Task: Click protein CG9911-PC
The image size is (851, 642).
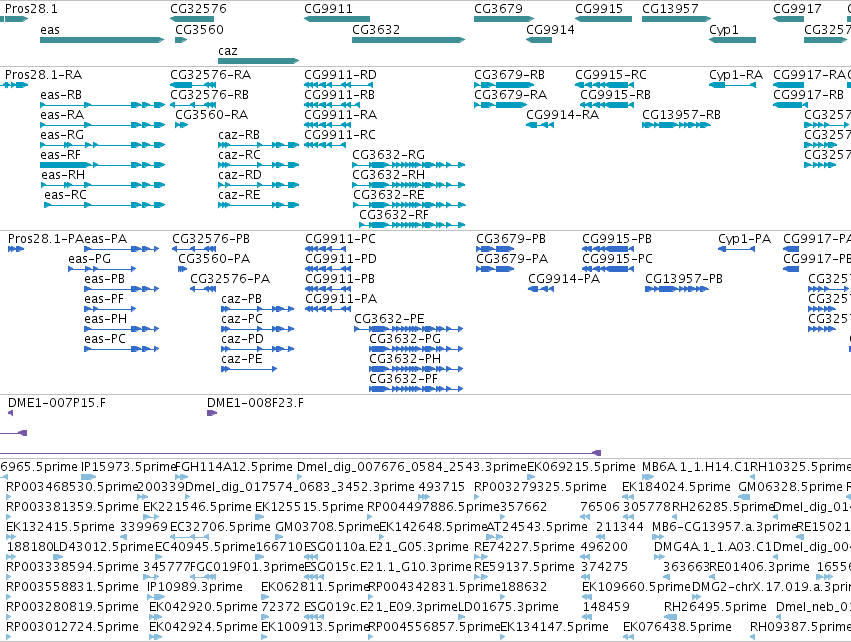Action: [326, 249]
